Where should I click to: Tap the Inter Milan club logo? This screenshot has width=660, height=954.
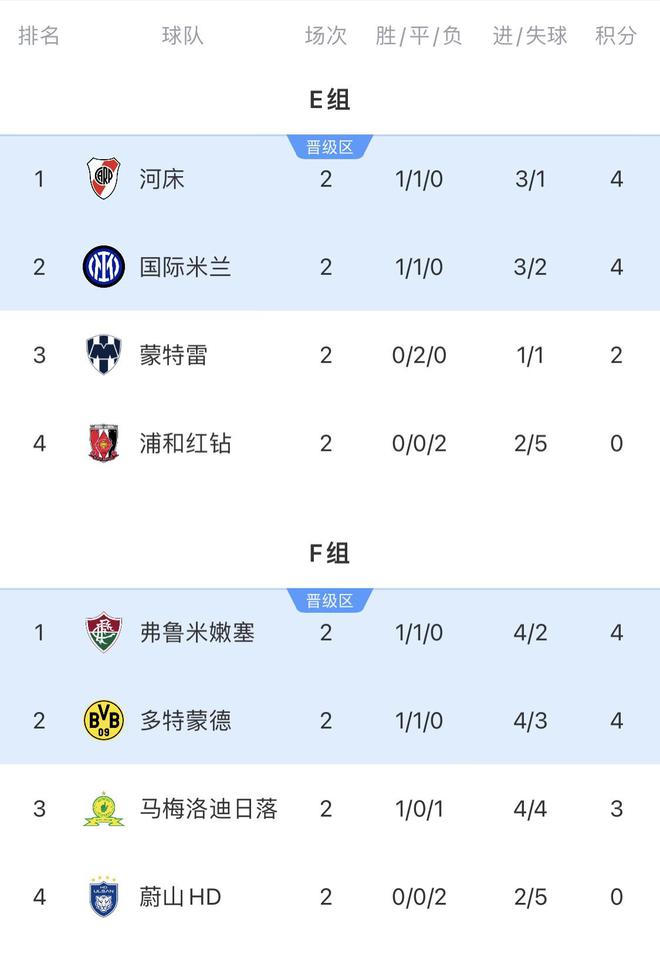point(104,267)
